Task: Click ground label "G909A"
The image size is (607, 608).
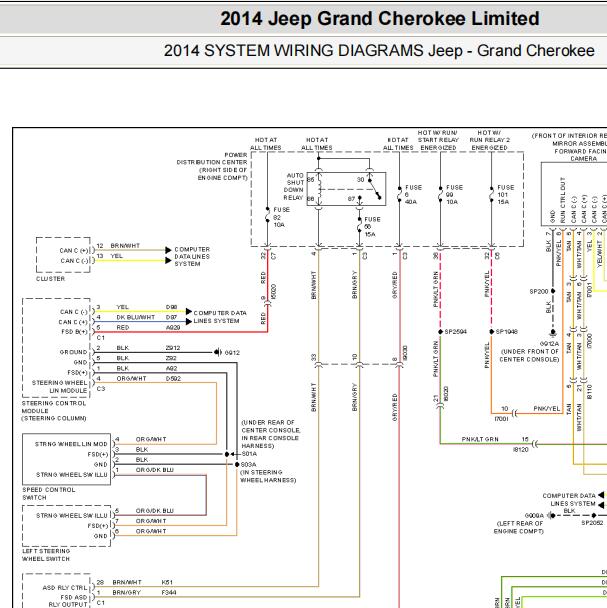Action: coord(534,516)
